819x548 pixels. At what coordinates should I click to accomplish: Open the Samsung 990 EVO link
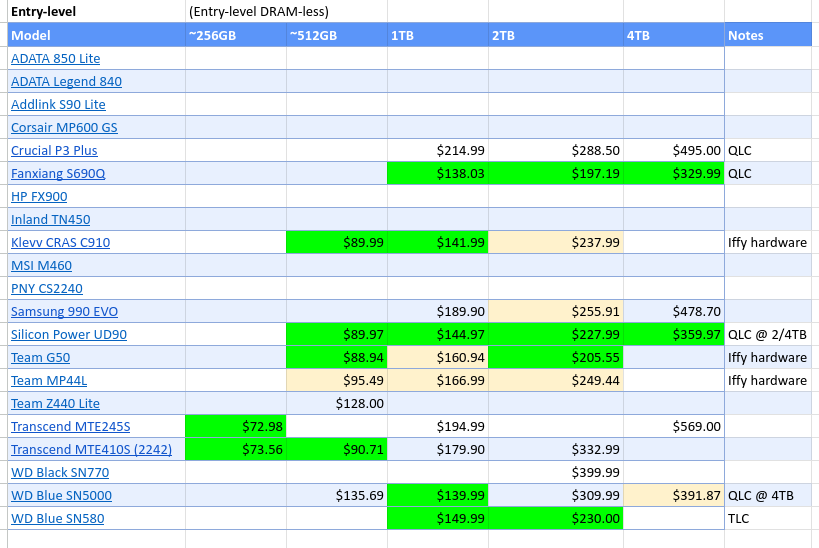(x=64, y=311)
